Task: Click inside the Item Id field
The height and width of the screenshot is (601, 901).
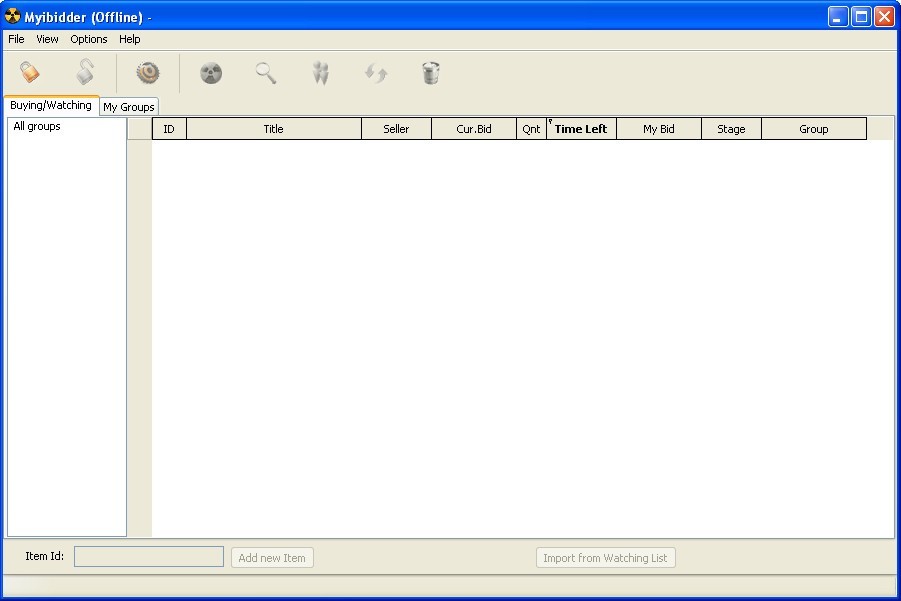Action: coord(148,556)
